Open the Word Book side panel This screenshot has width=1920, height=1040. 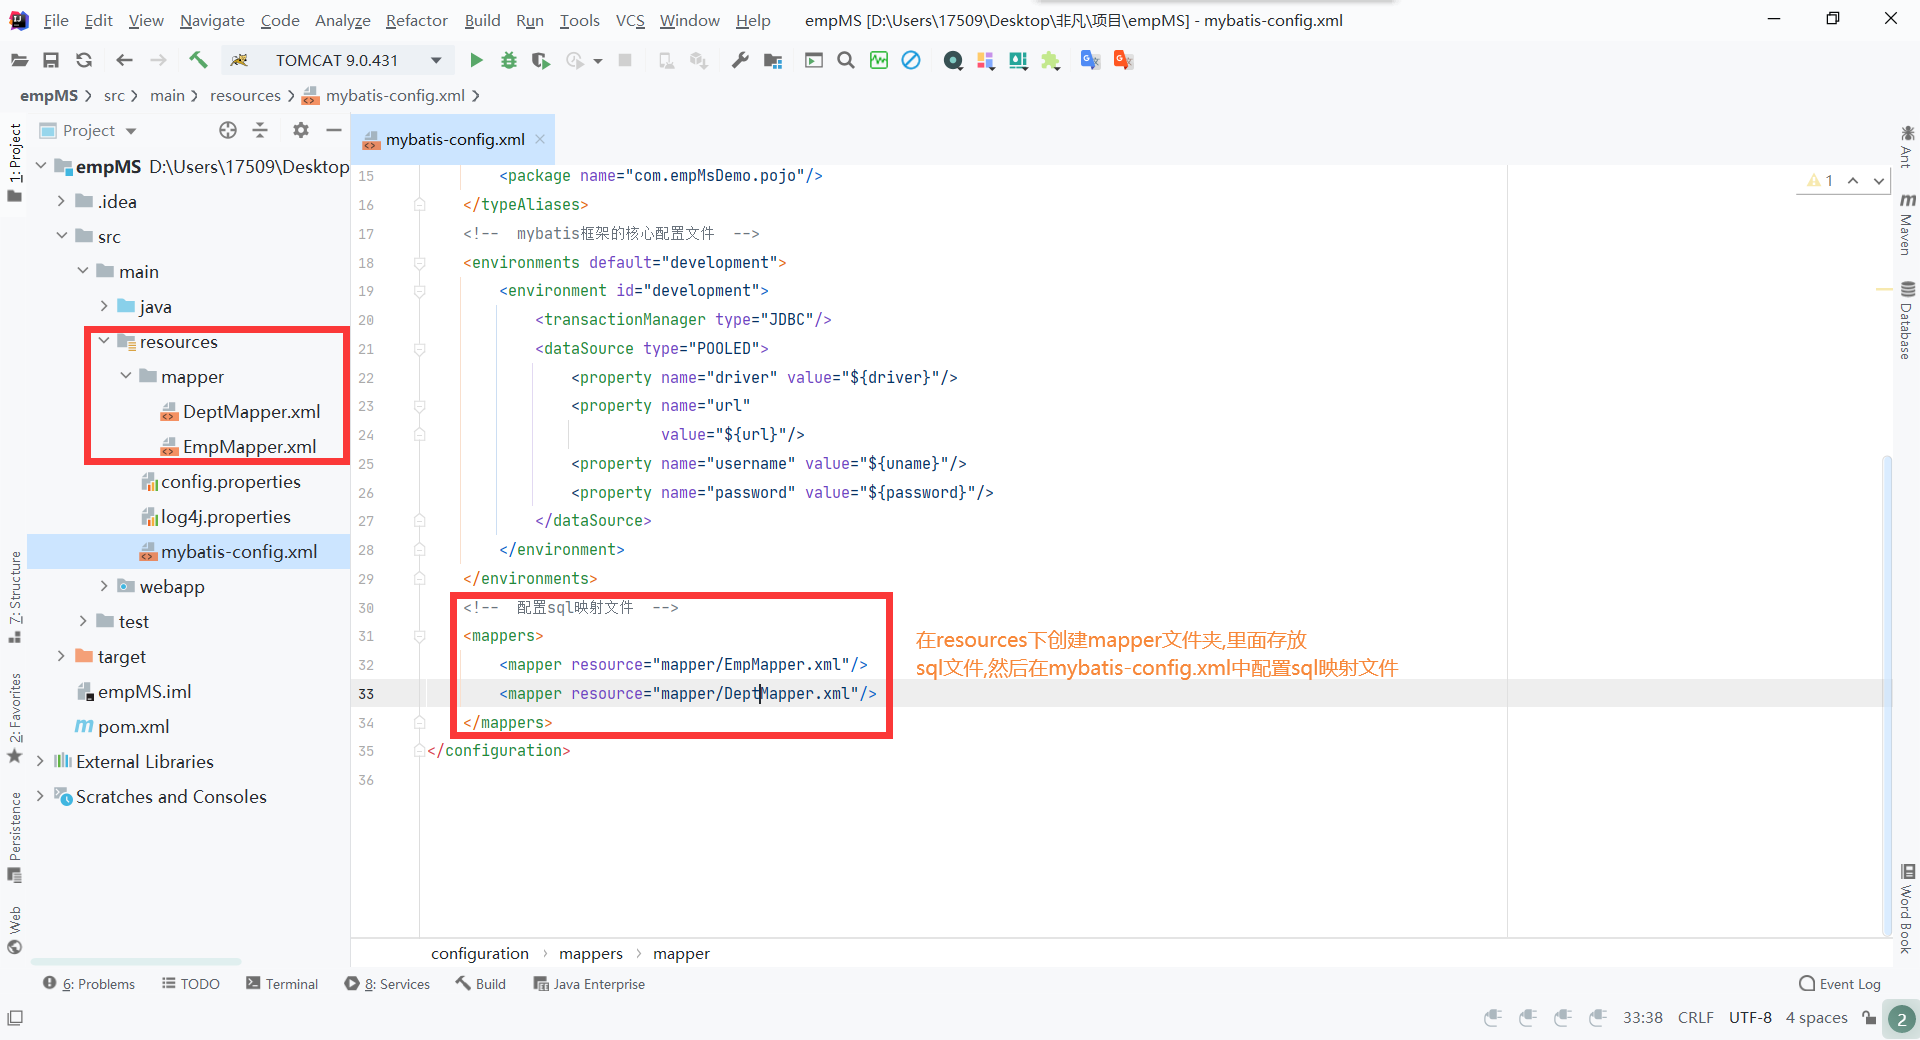point(1907,908)
